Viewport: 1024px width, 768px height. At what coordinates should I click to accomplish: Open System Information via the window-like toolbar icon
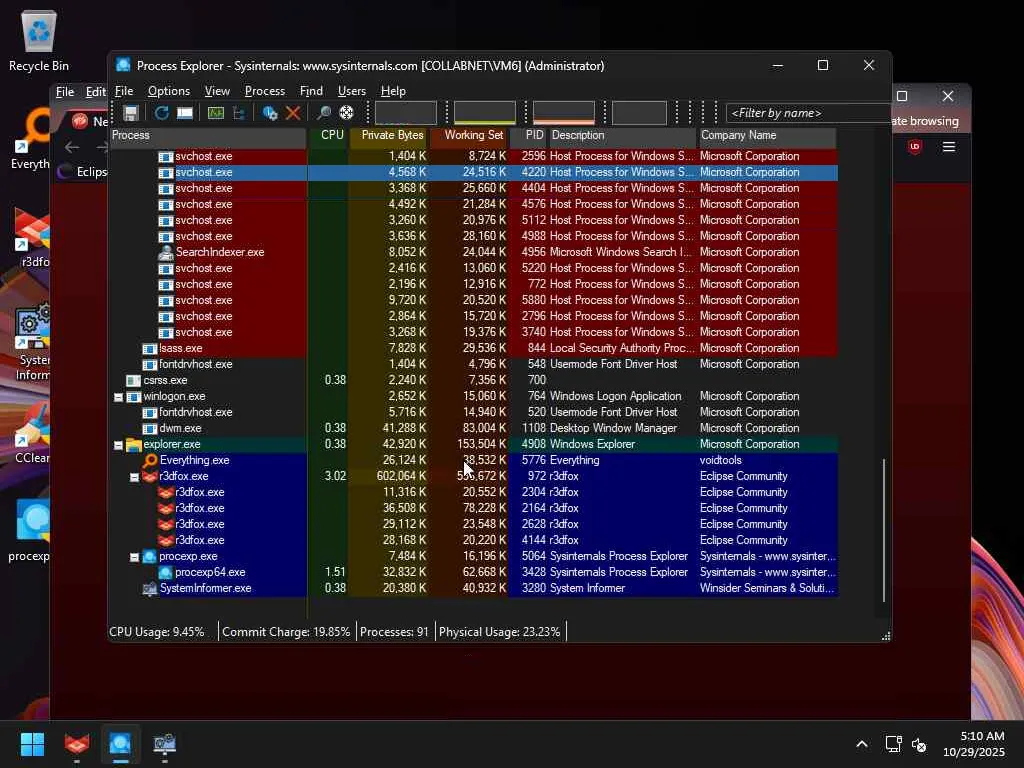[x=185, y=113]
